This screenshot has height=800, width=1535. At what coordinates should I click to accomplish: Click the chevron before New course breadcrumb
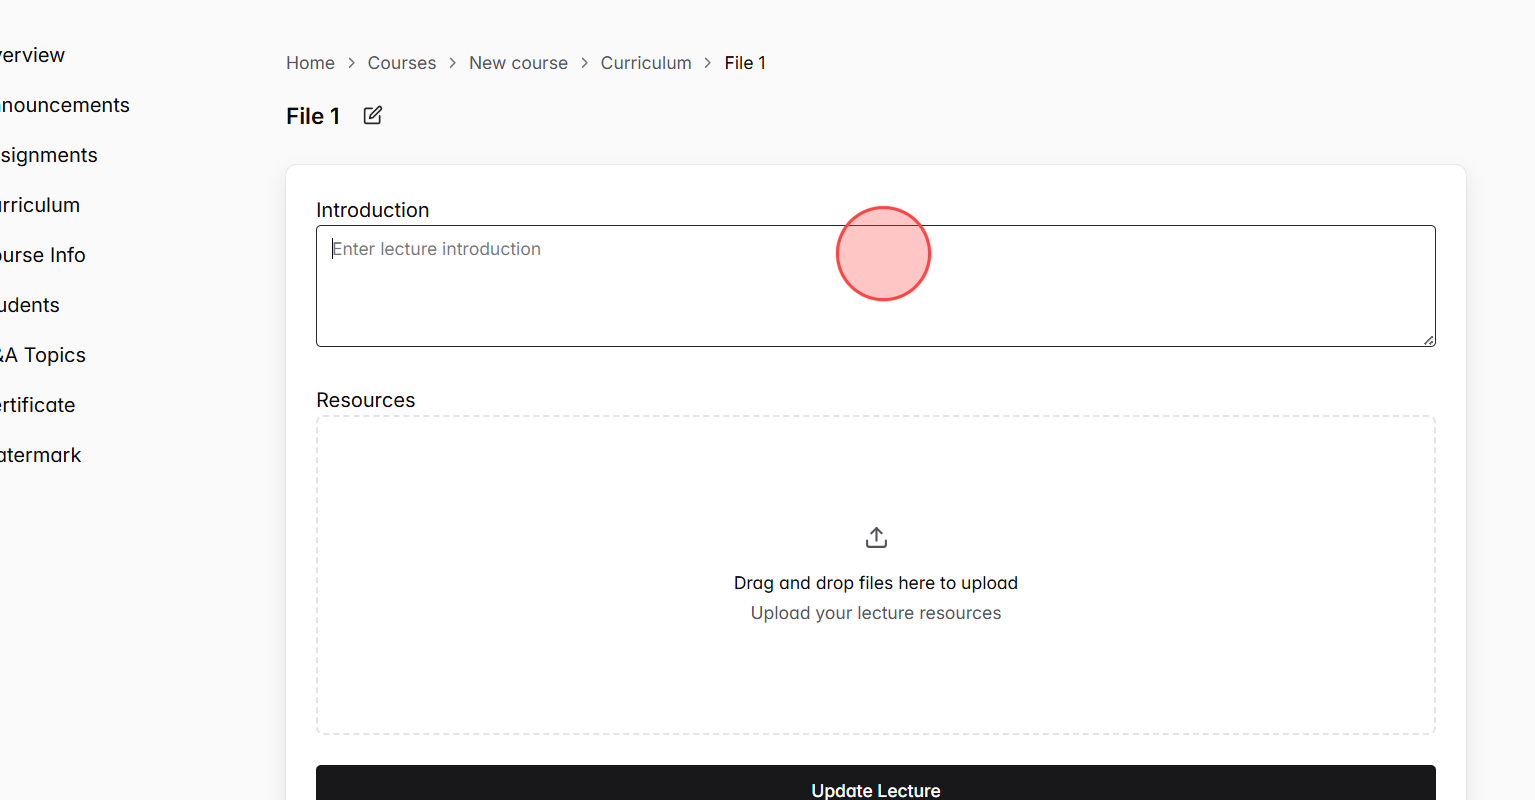pyautogui.click(x=452, y=62)
